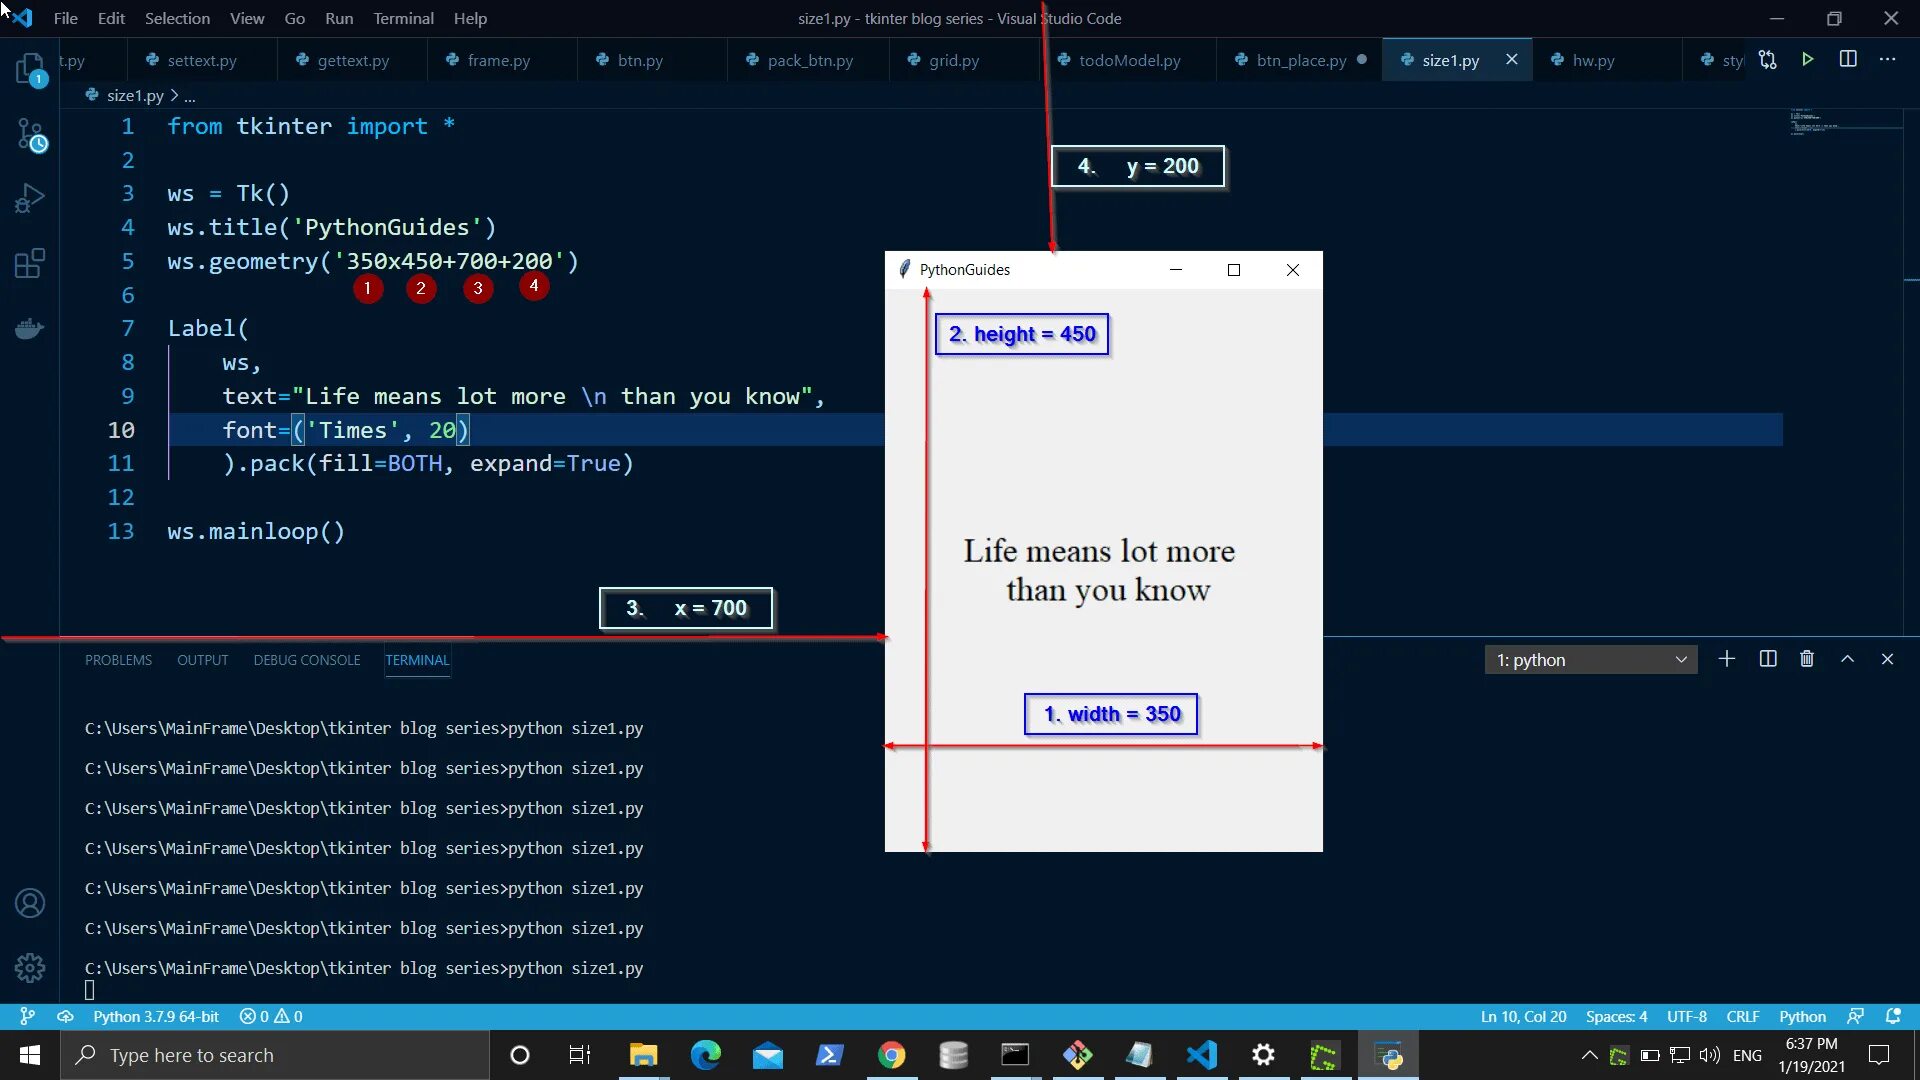The height and width of the screenshot is (1080, 1920).
Task: Open the Docker view icon
Action: (x=30, y=329)
